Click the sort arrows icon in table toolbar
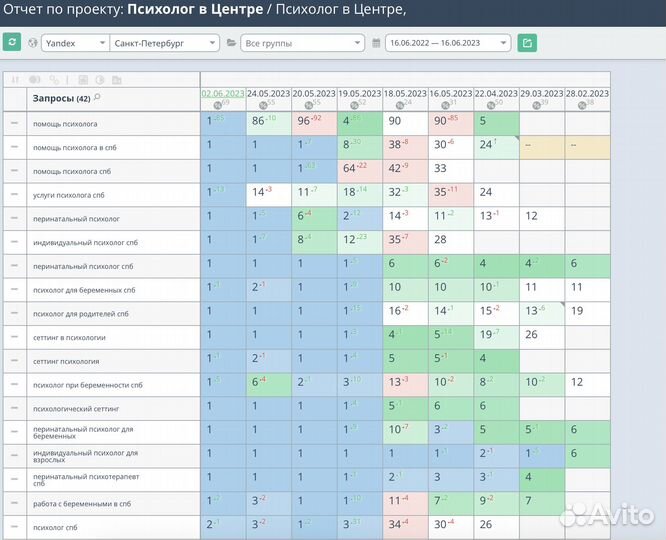 [x=15, y=79]
